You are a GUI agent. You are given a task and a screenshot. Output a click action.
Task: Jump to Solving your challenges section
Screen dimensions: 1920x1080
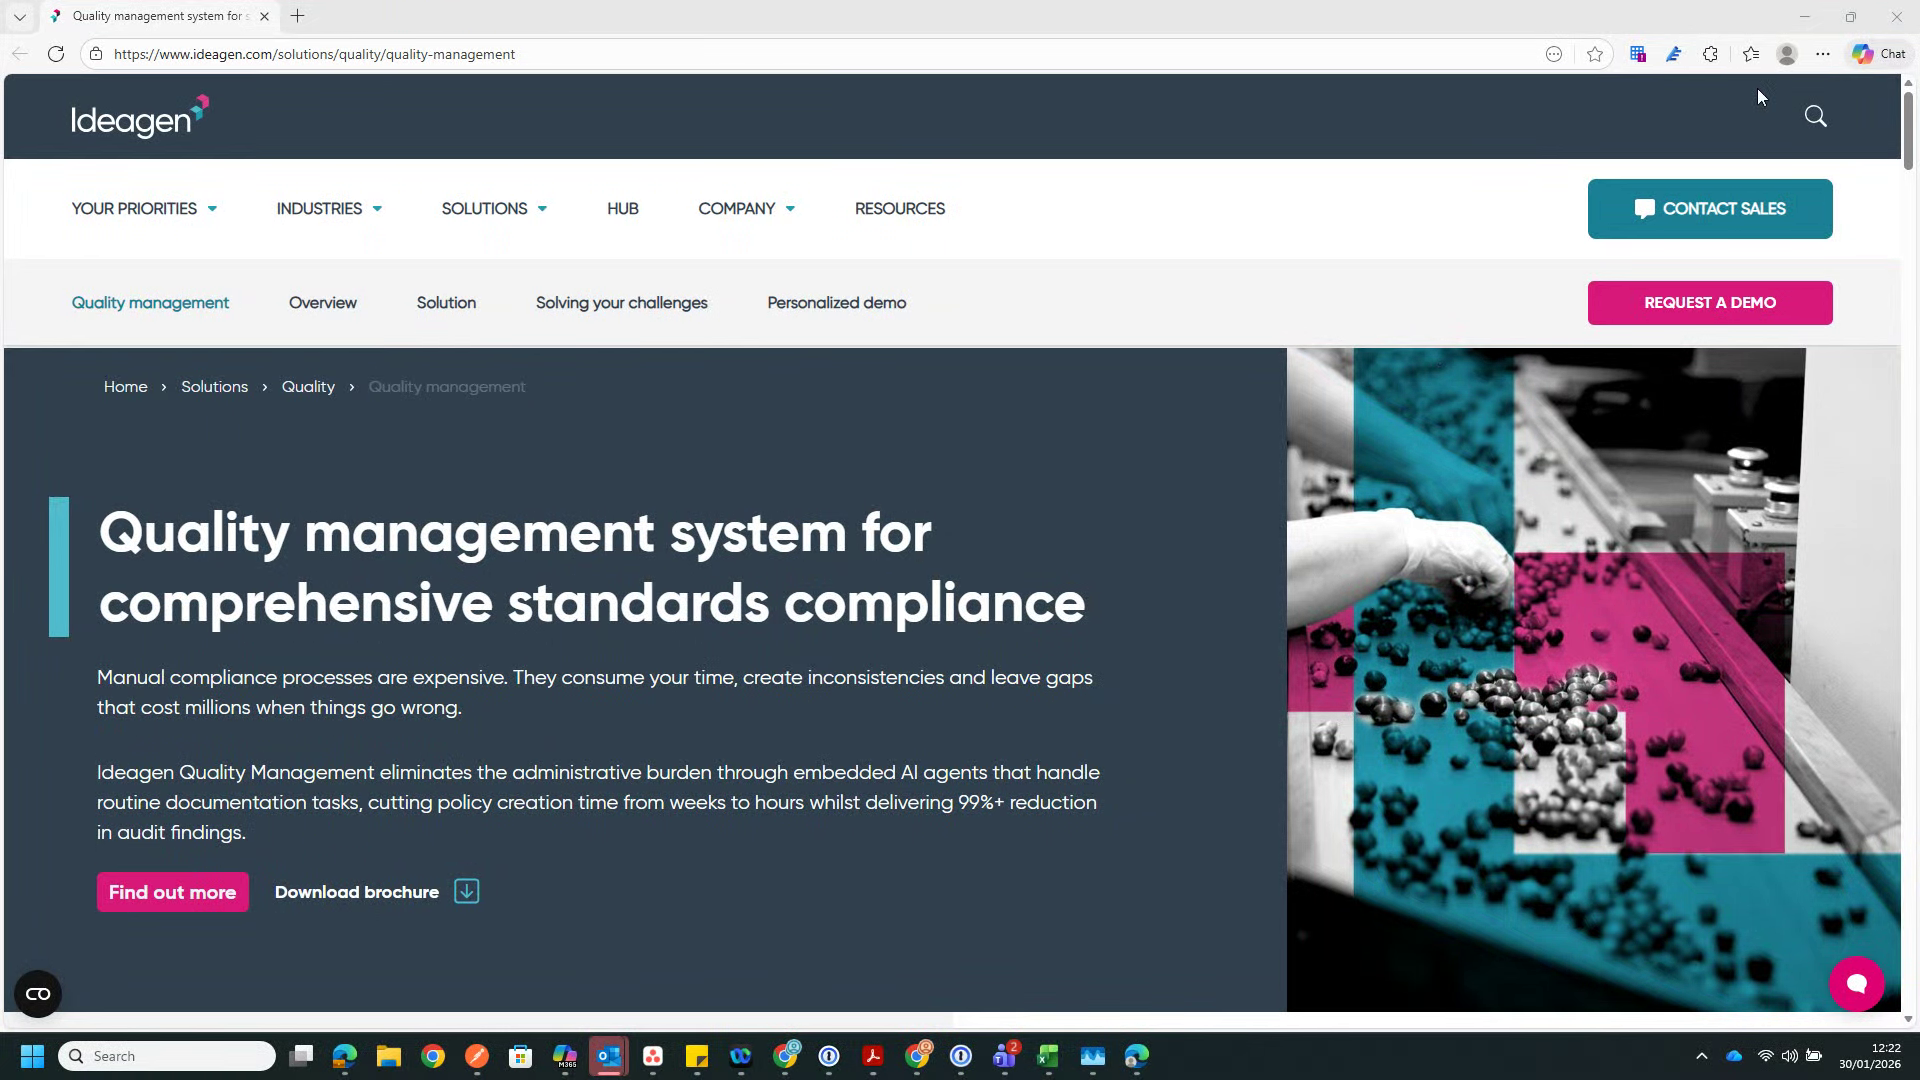click(x=622, y=303)
